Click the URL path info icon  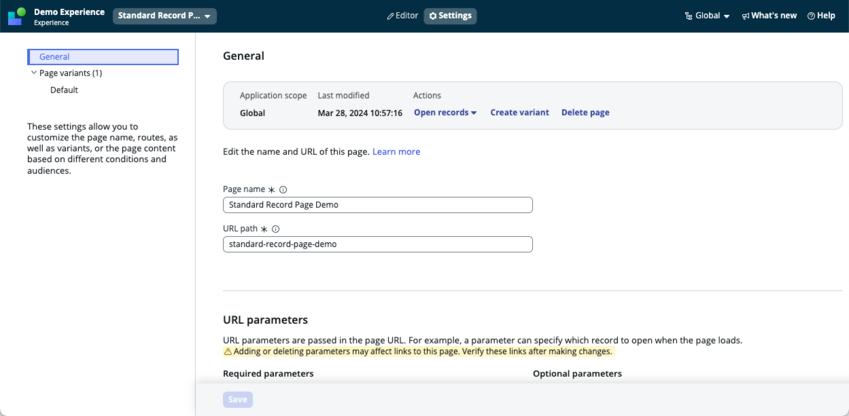click(276, 229)
